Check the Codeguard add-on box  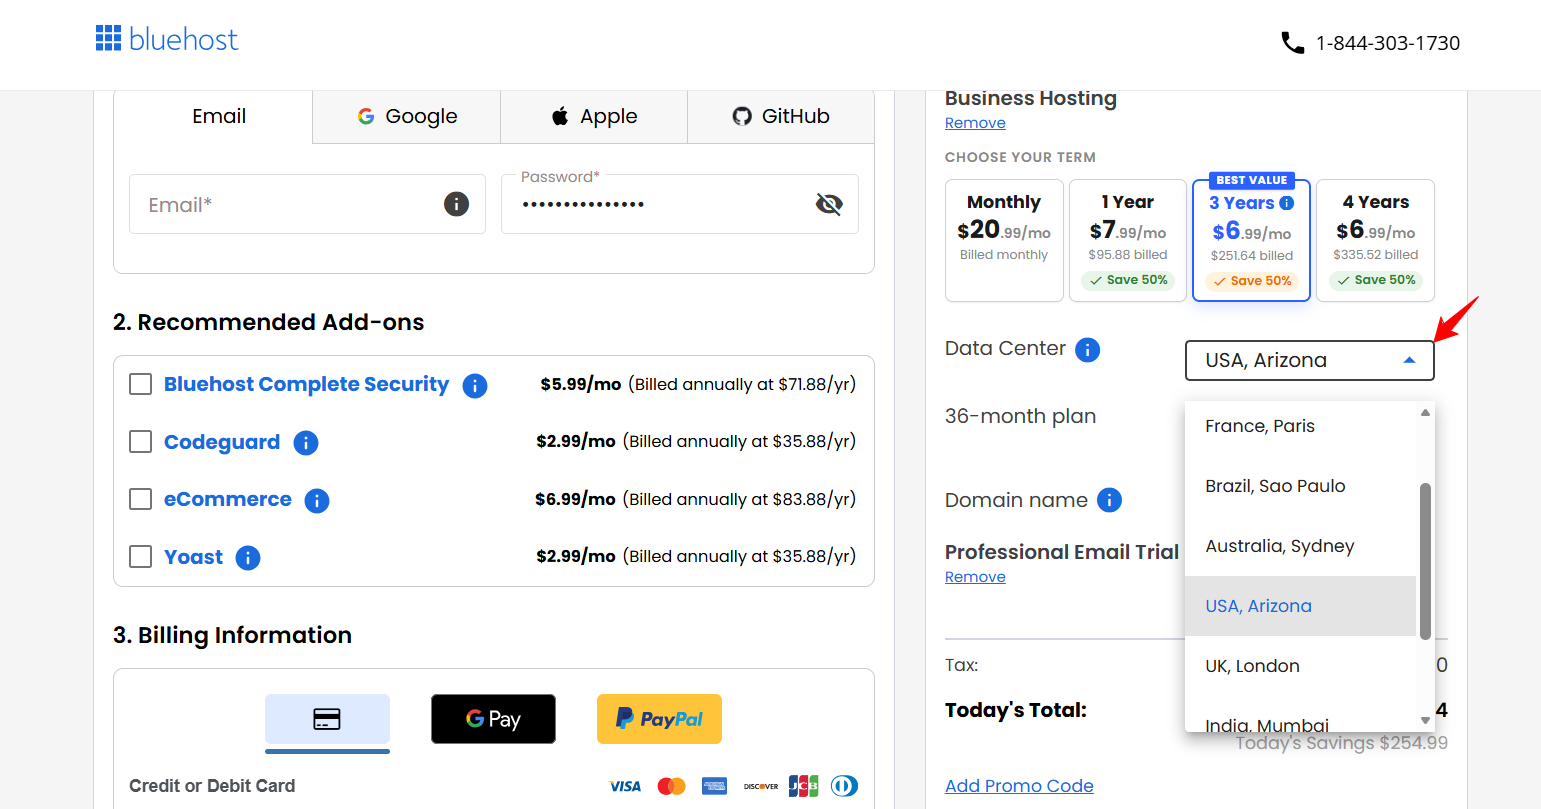(x=141, y=441)
